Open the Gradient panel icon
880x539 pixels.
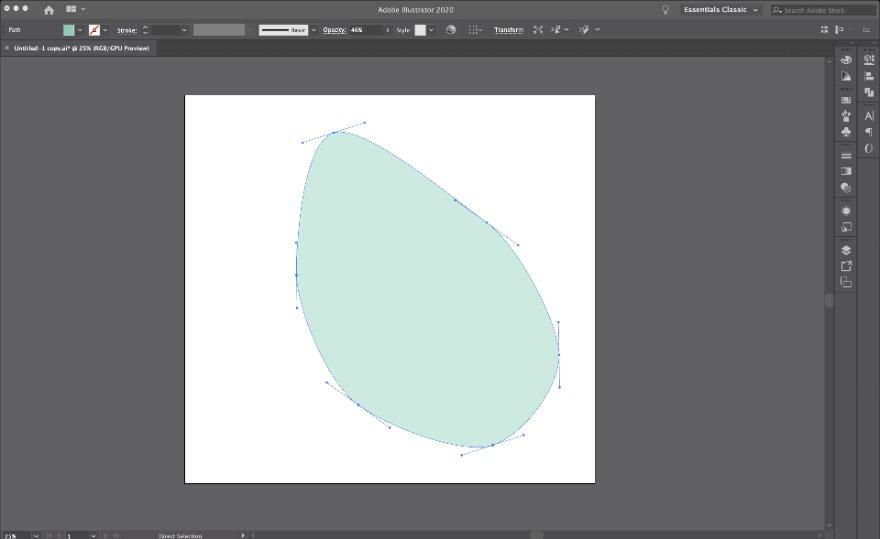coord(846,171)
